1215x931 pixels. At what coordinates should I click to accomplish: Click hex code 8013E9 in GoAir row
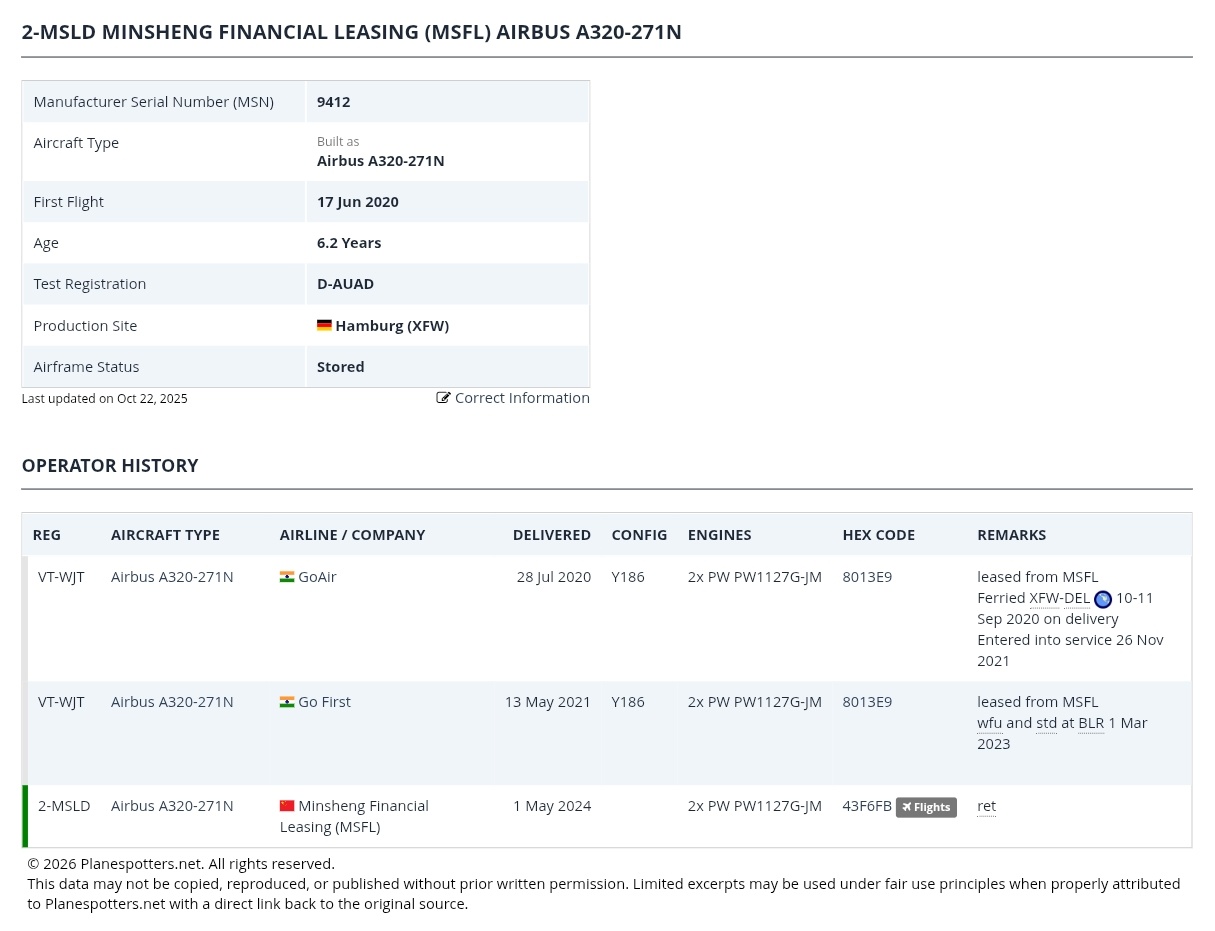867,577
